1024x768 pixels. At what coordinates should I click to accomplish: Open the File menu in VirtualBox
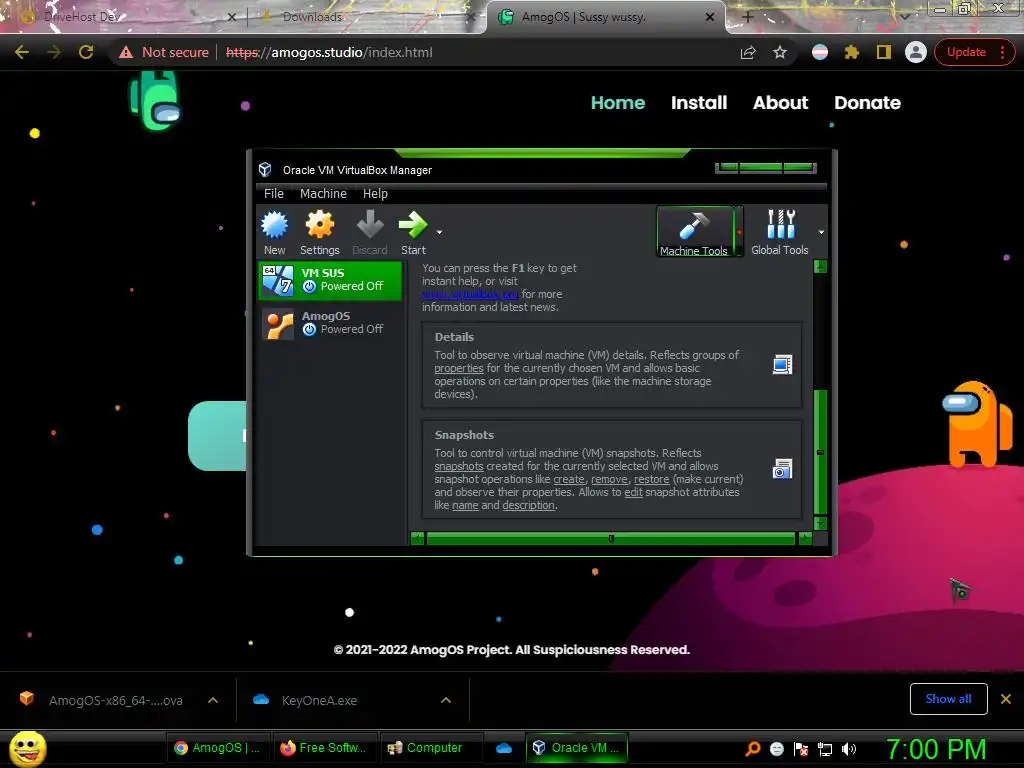click(274, 194)
